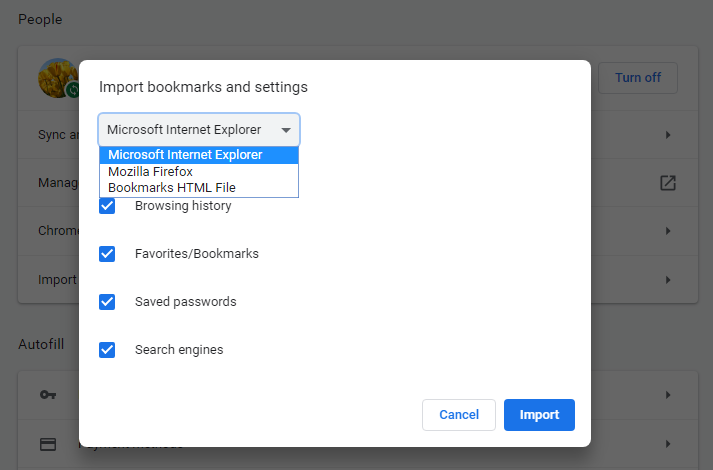The width and height of the screenshot is (713, 470).
Task: Open the external link icon
Action: point(668,183)
